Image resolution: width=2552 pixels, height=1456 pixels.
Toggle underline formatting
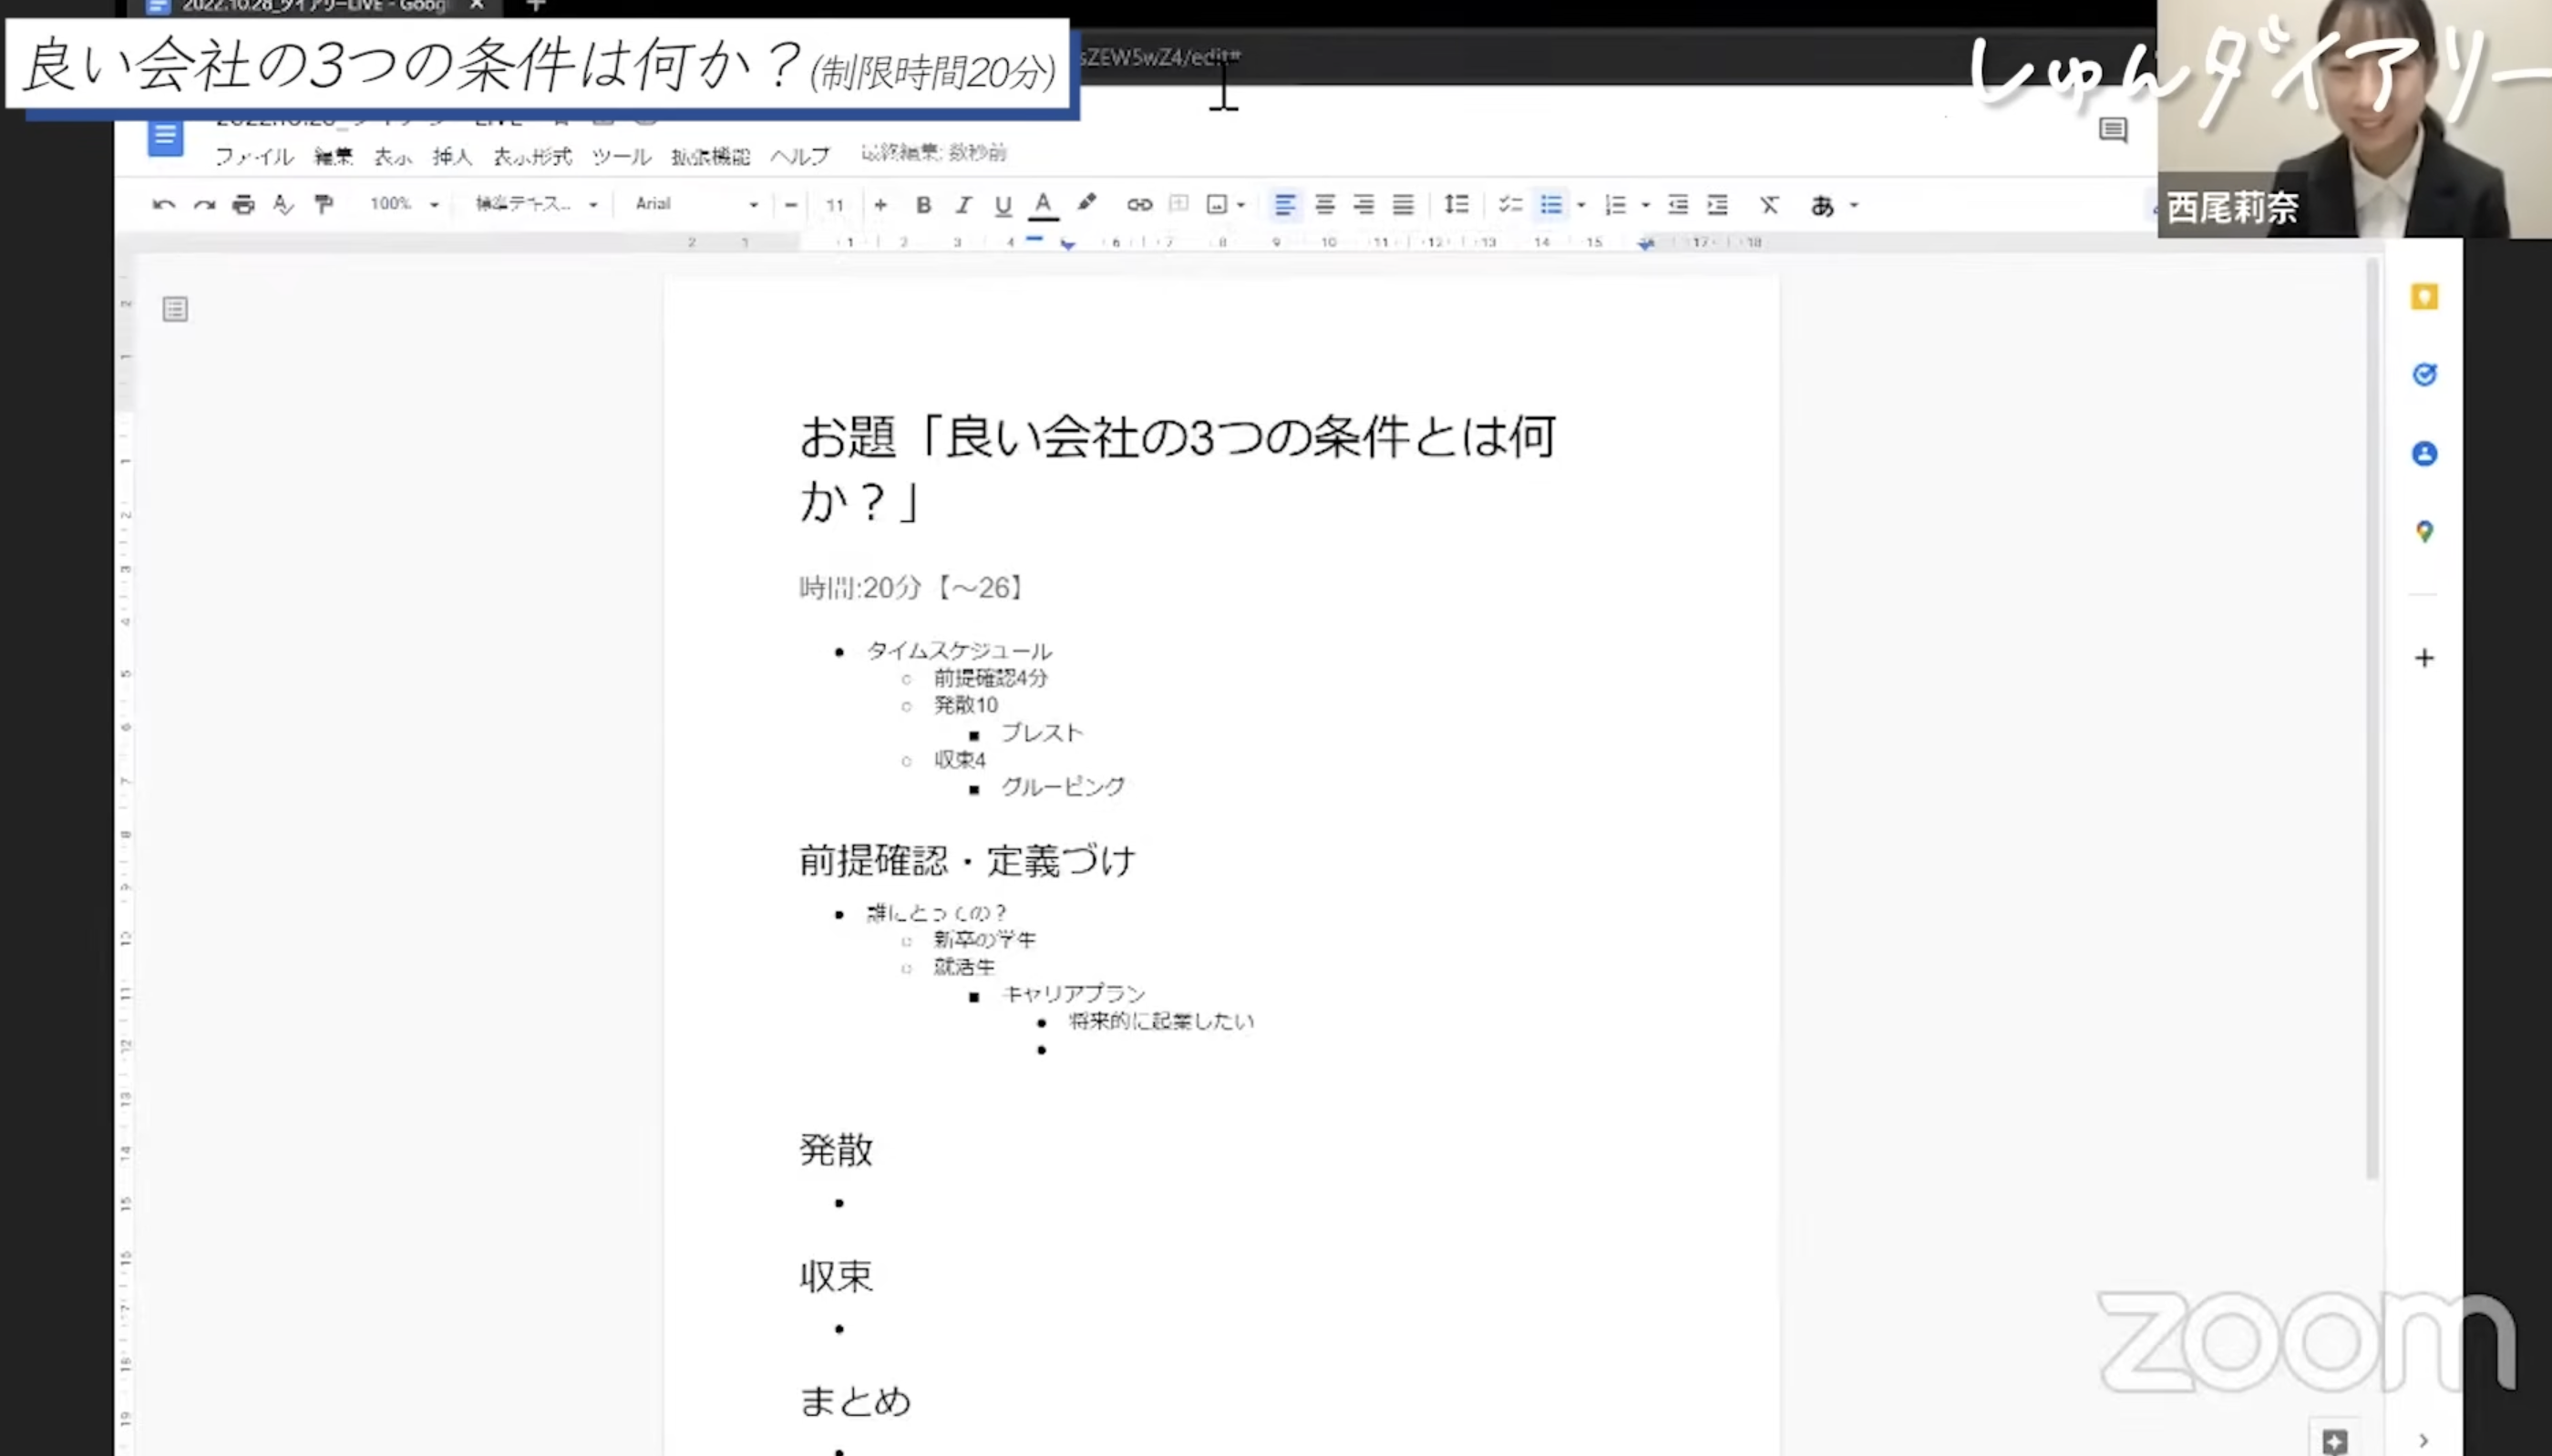pos(1003,205)
